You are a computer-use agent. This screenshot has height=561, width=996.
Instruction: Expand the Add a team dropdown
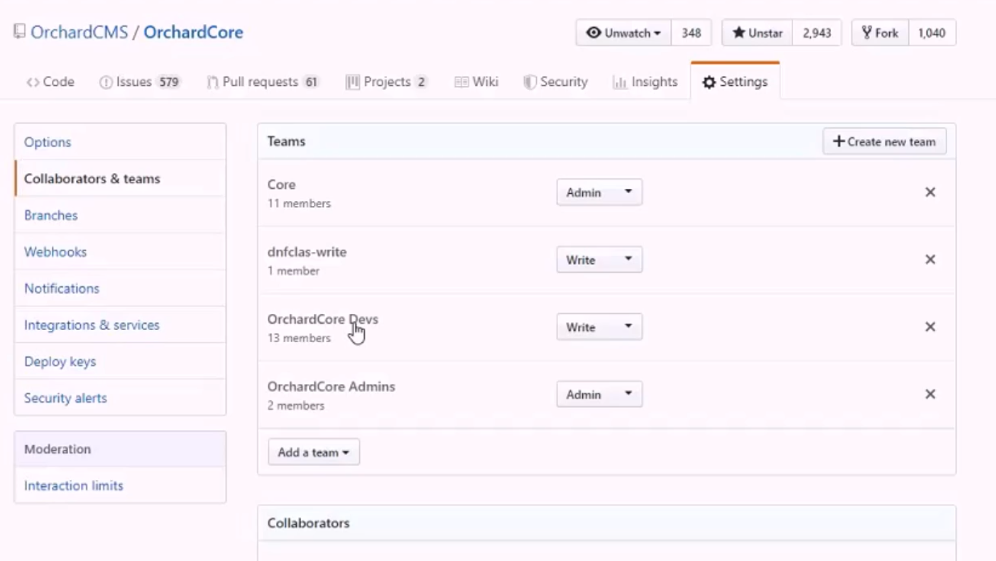313,452
